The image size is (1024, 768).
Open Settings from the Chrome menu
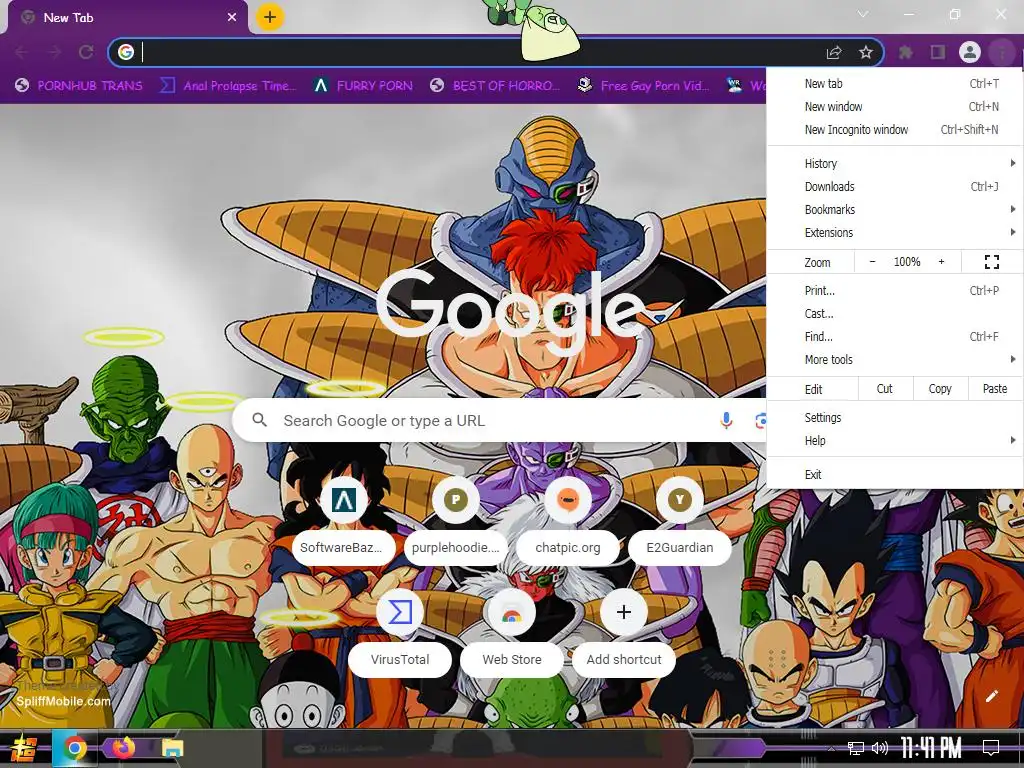click(895, 417)
